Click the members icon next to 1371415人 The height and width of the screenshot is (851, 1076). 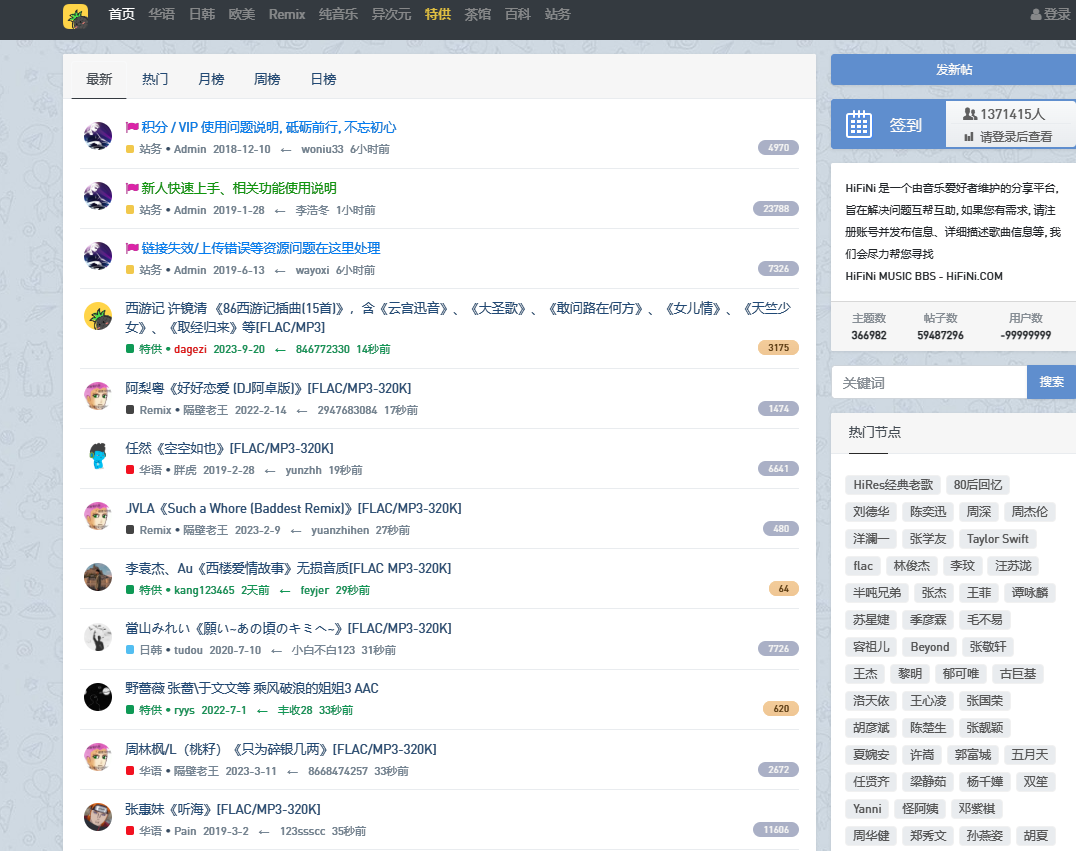coord(969,114)
